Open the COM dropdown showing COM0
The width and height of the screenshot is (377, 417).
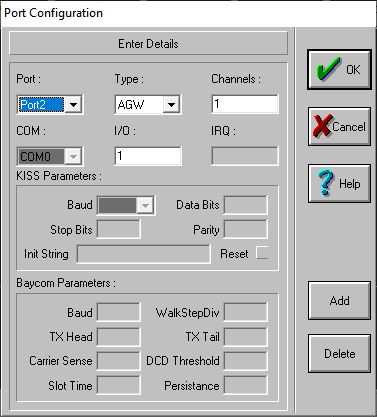73,156
